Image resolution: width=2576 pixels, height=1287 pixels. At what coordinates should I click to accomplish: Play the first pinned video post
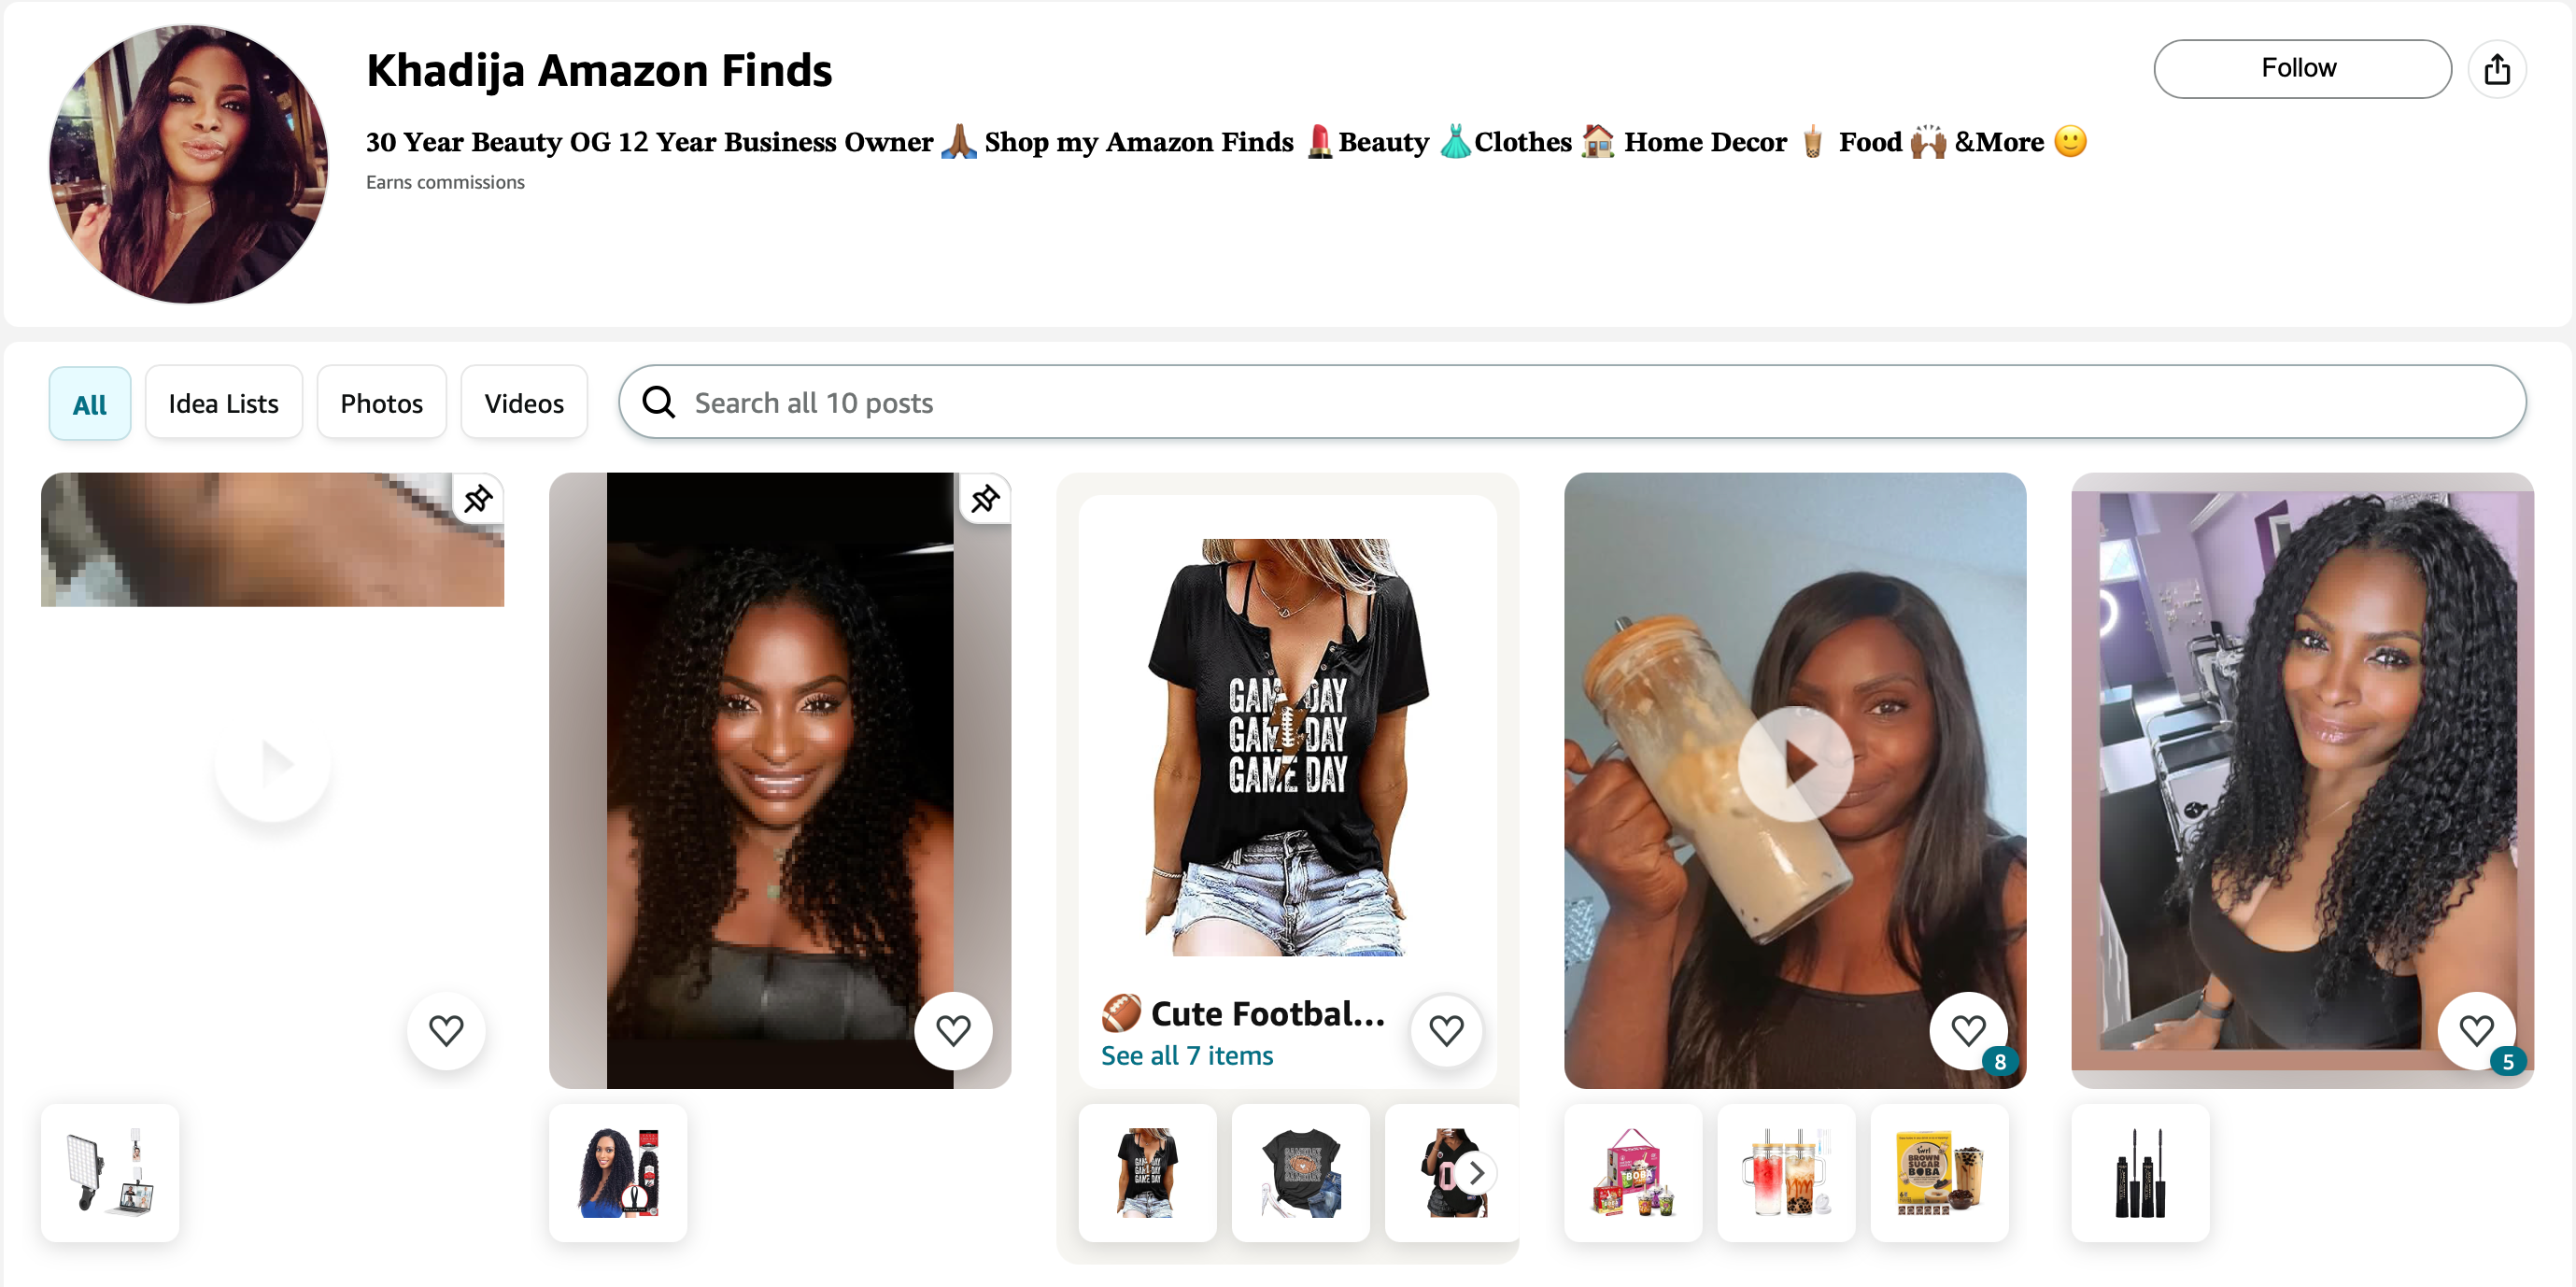(x=272, y=764)
